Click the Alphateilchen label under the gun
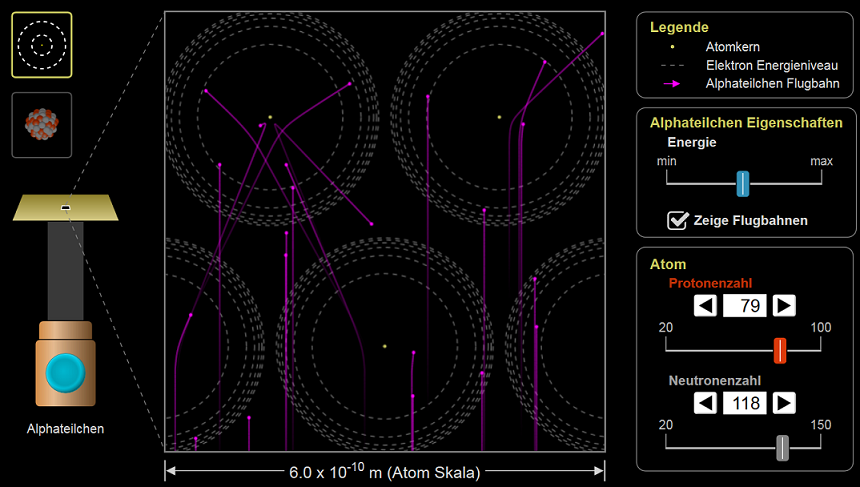Image resolution: width=860 pixels, height=487 pixels. [65, 429]
